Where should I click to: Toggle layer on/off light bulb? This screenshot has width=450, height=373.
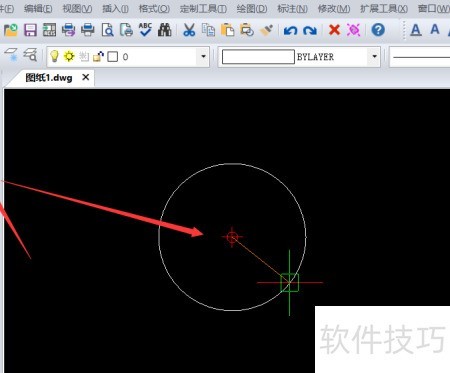click(54, 56)
